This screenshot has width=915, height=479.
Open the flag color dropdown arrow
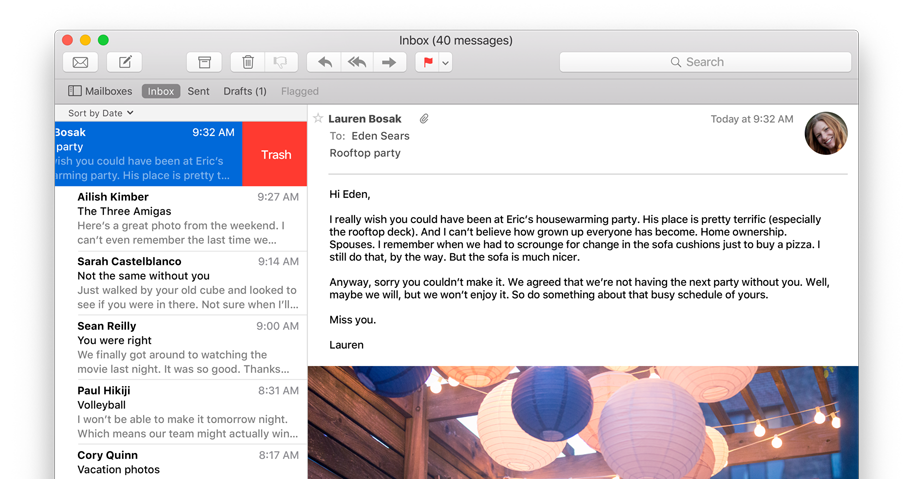[x=446, y=62]
